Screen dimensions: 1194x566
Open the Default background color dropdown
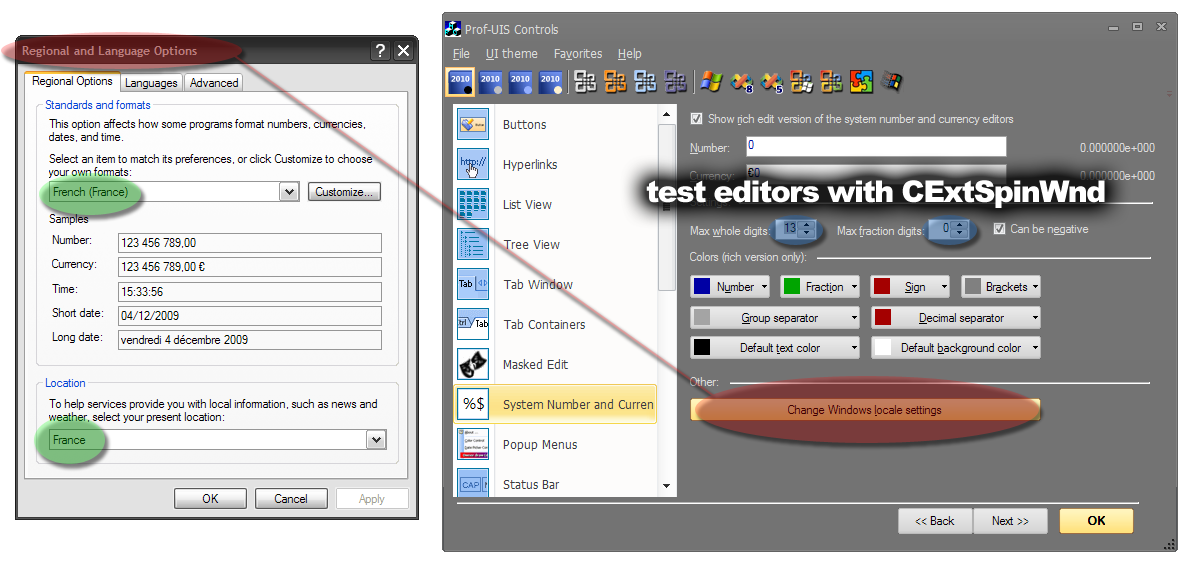(x=956, y=347)
